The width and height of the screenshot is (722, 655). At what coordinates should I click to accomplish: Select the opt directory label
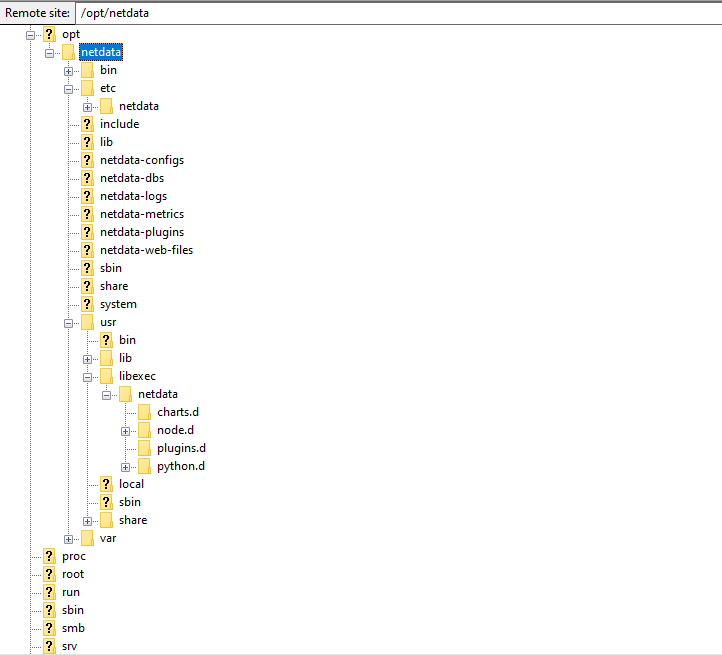point(71,35)
